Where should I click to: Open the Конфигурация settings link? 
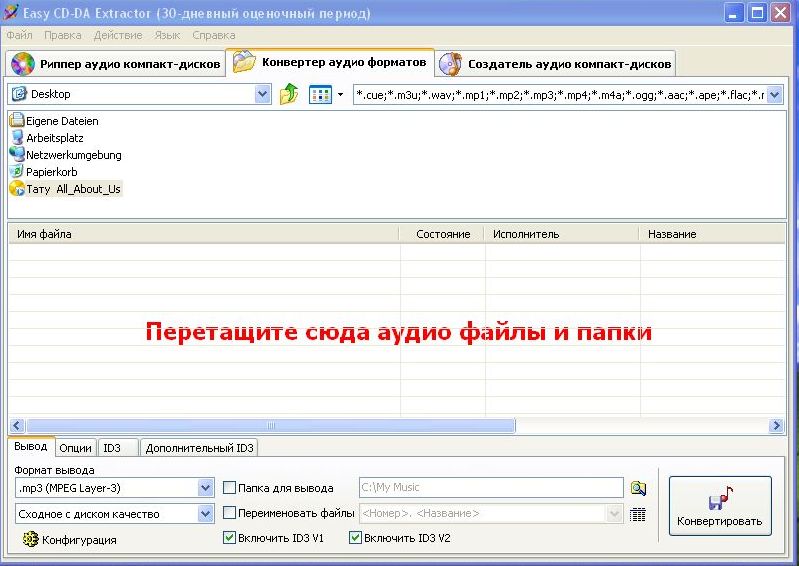tap(79, 540)
